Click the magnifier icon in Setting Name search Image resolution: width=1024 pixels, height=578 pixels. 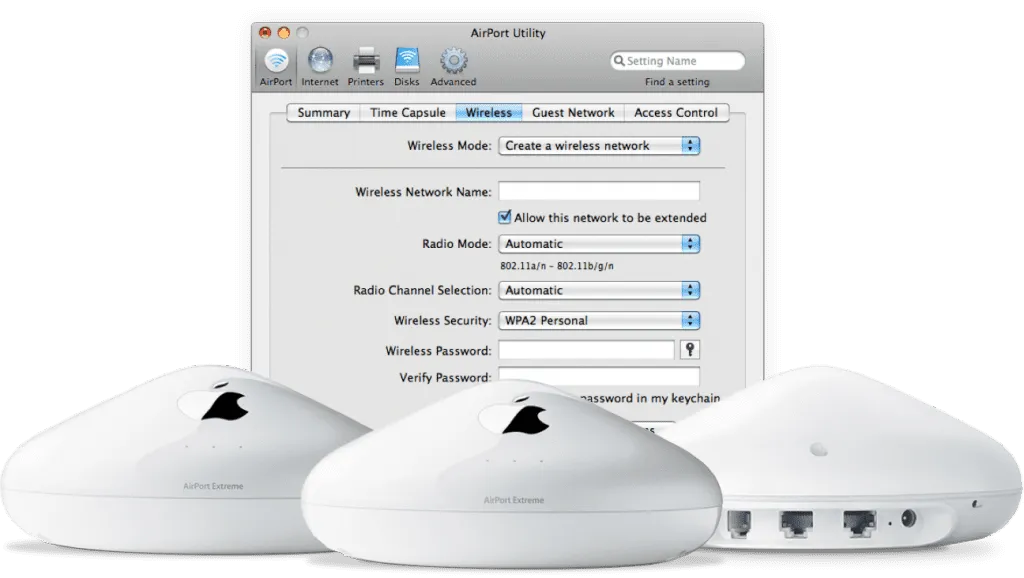pos(621,60)
